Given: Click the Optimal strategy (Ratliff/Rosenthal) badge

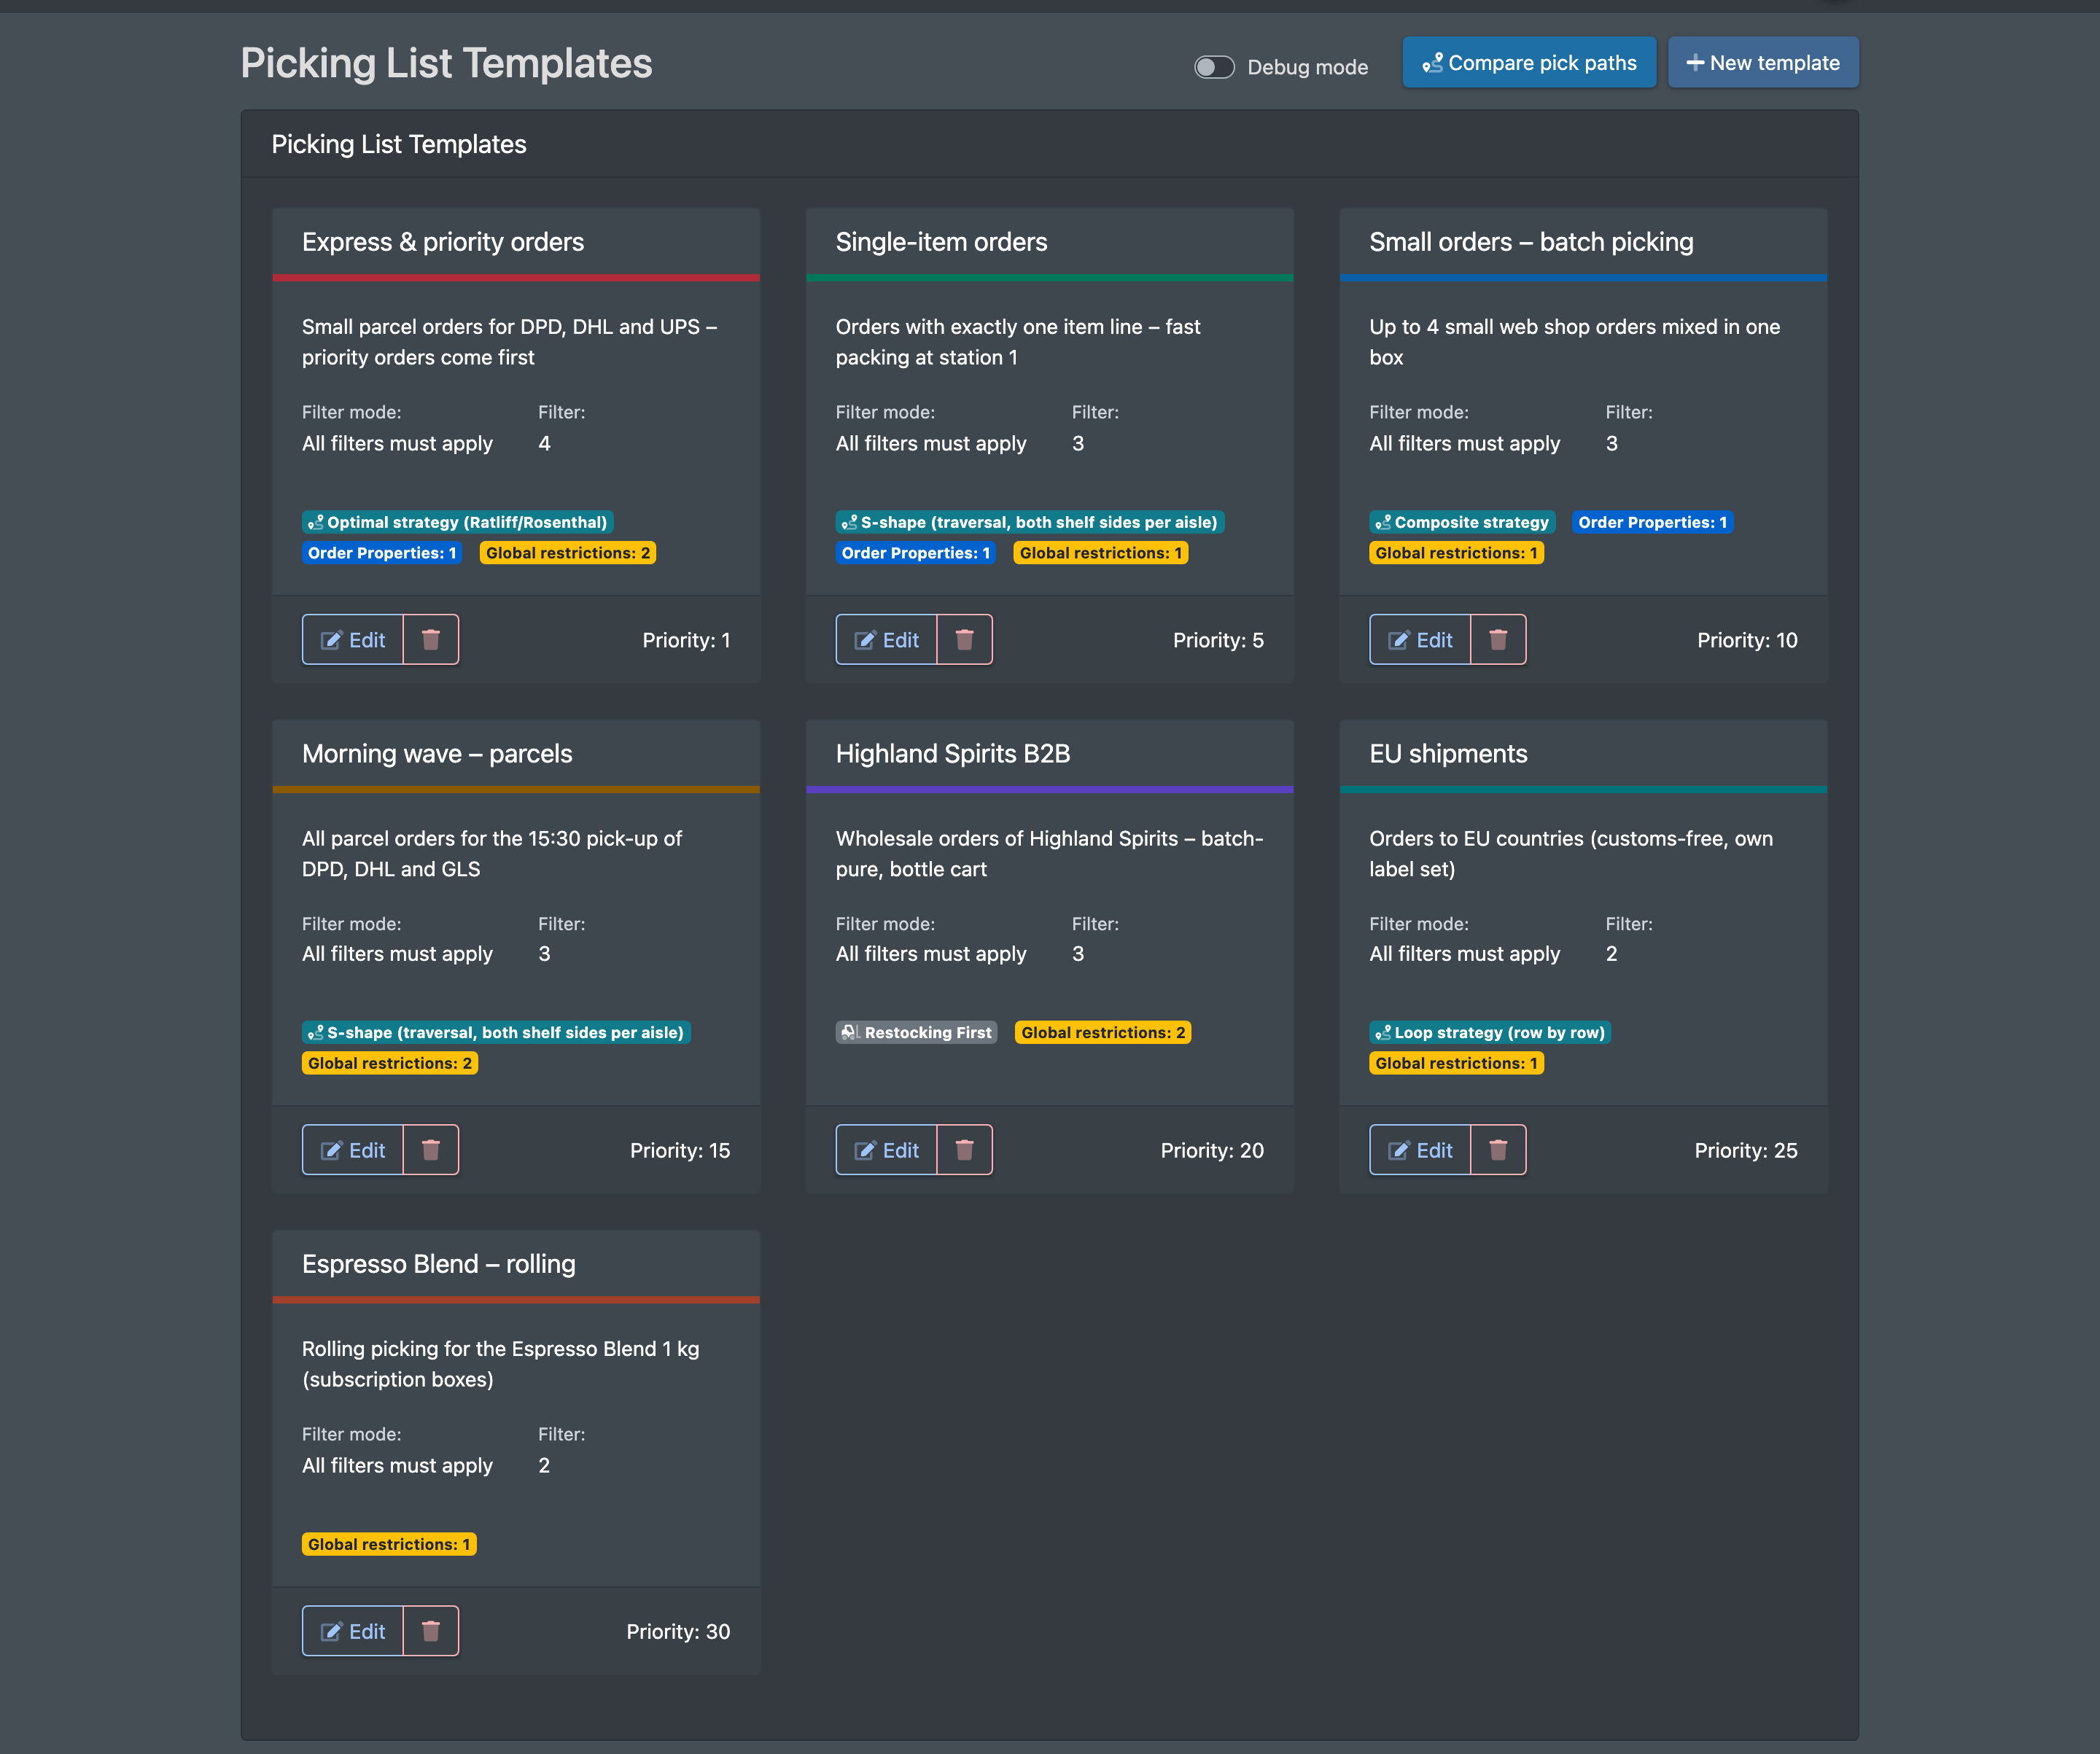Looking at the screenshot, I should point(457,522).
